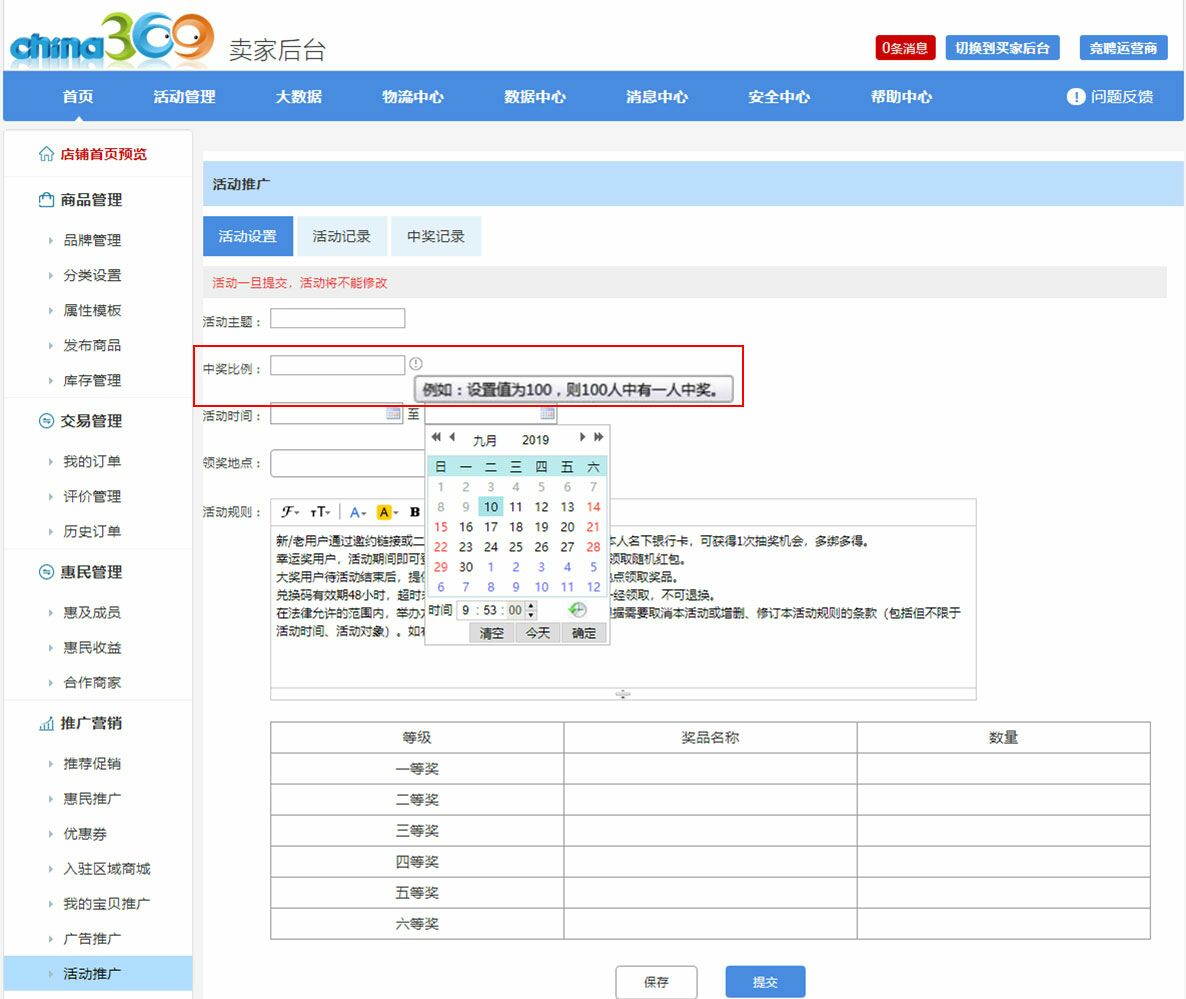Click the green clock quick-select icon
The image size is (1186, 999).
[x=577, y=610]
